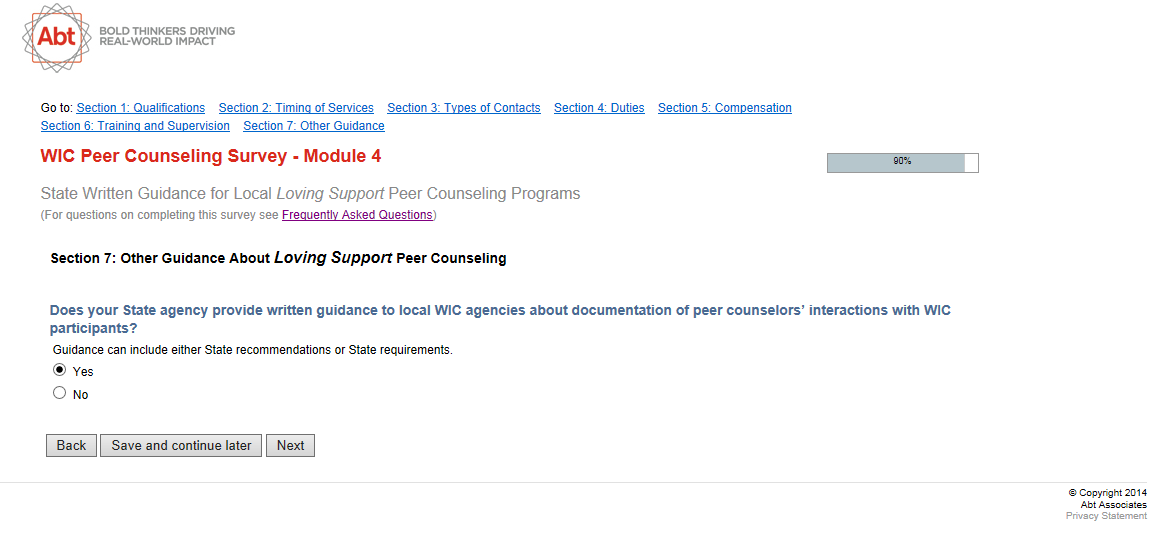Screen dimensions: 1152x546
Task: Open Section 3: Types of Contacts
Action: tap(463, 108)
